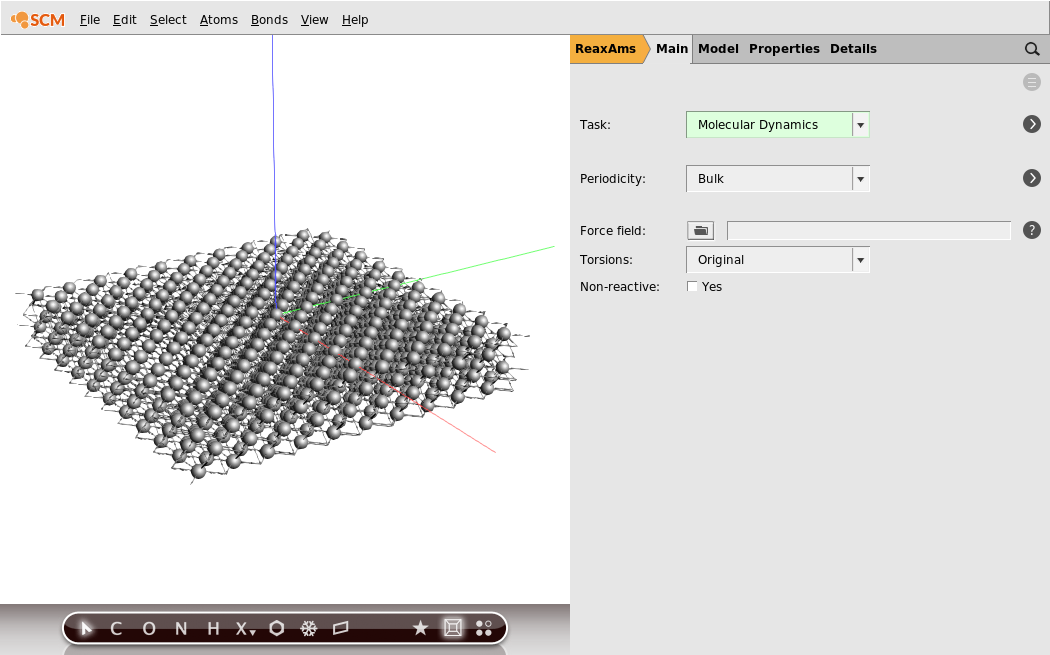
Task: Open the ReaxAms engine selector
Action: (x=606, y=49)
